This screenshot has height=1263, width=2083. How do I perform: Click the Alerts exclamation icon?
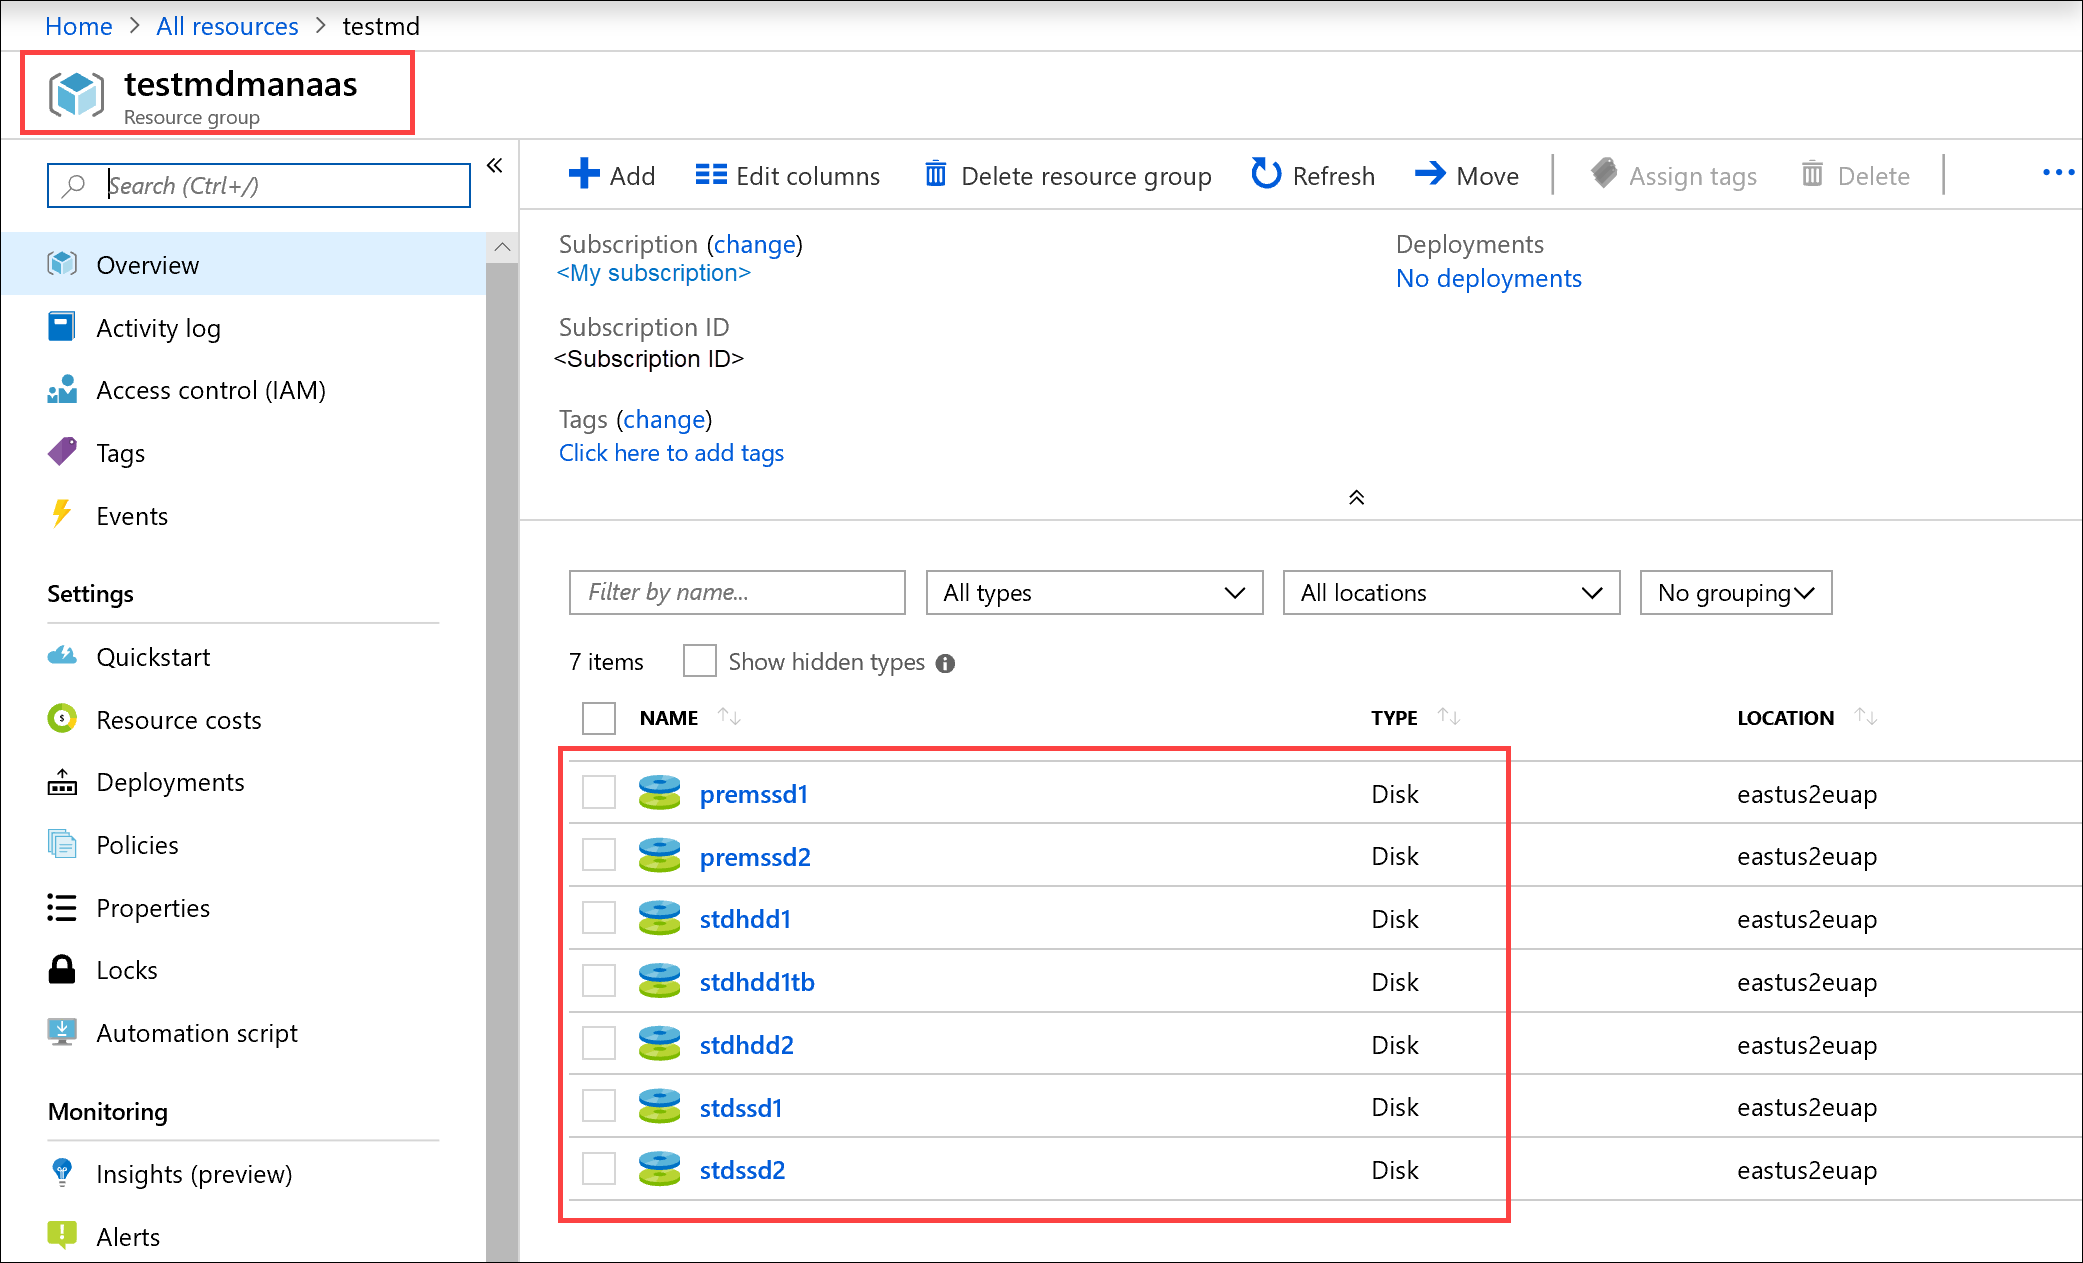pyautogui.click(x=62, y=1235)
